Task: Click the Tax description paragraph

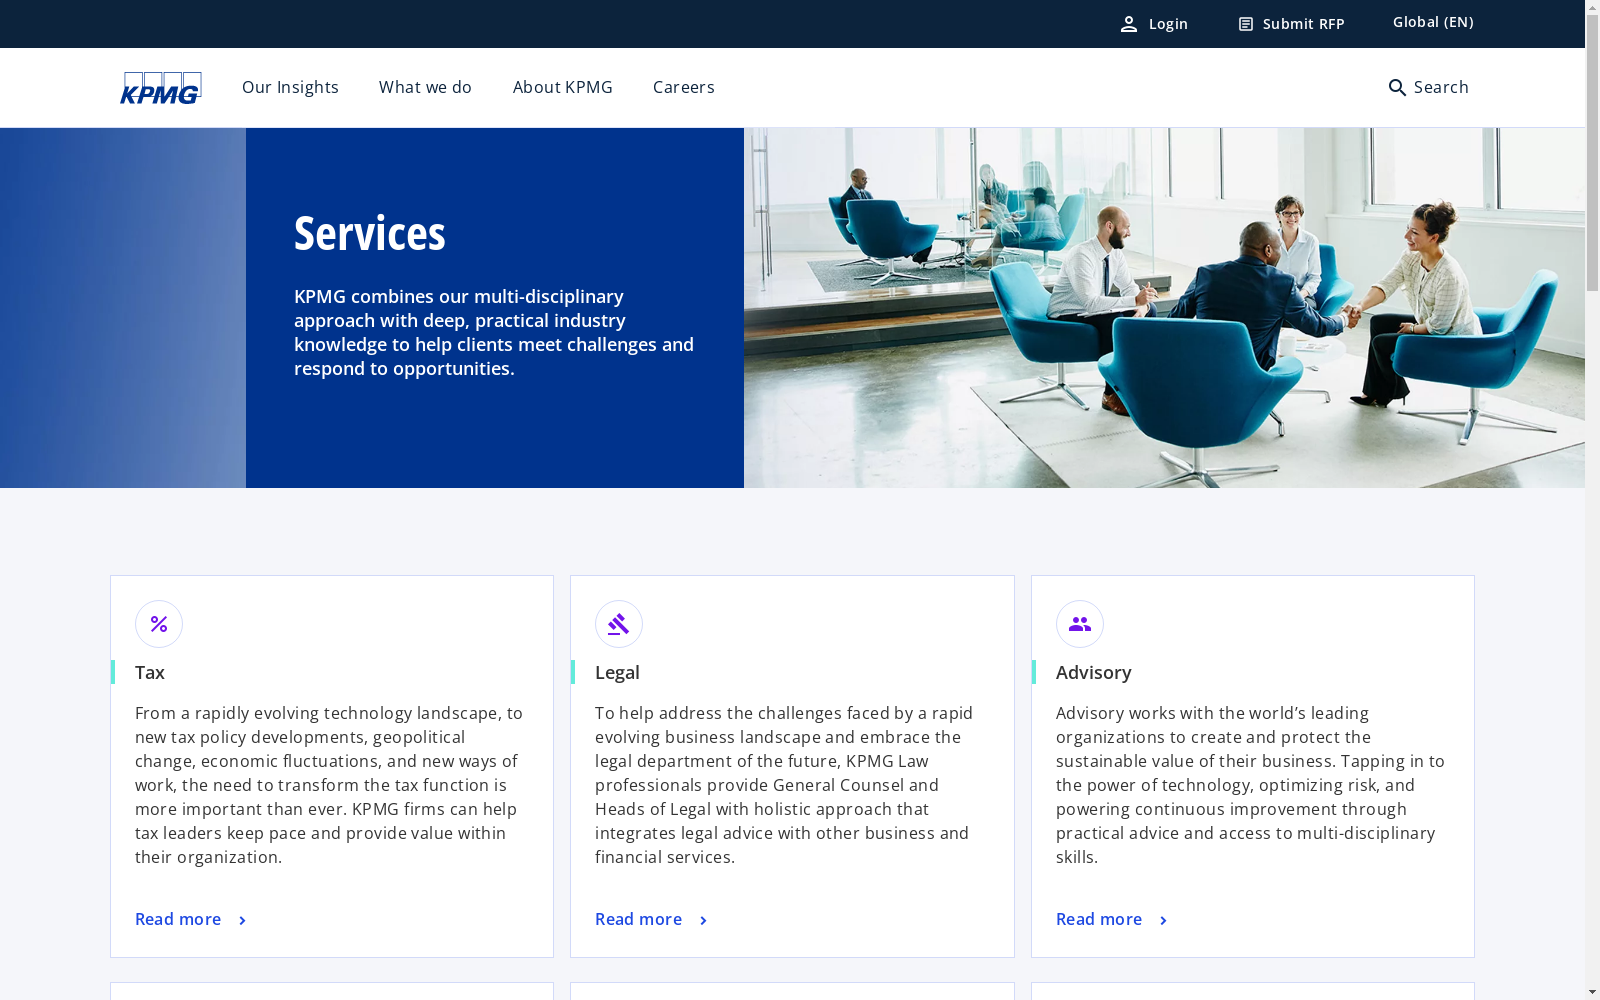Action: [x=330, y=785]
